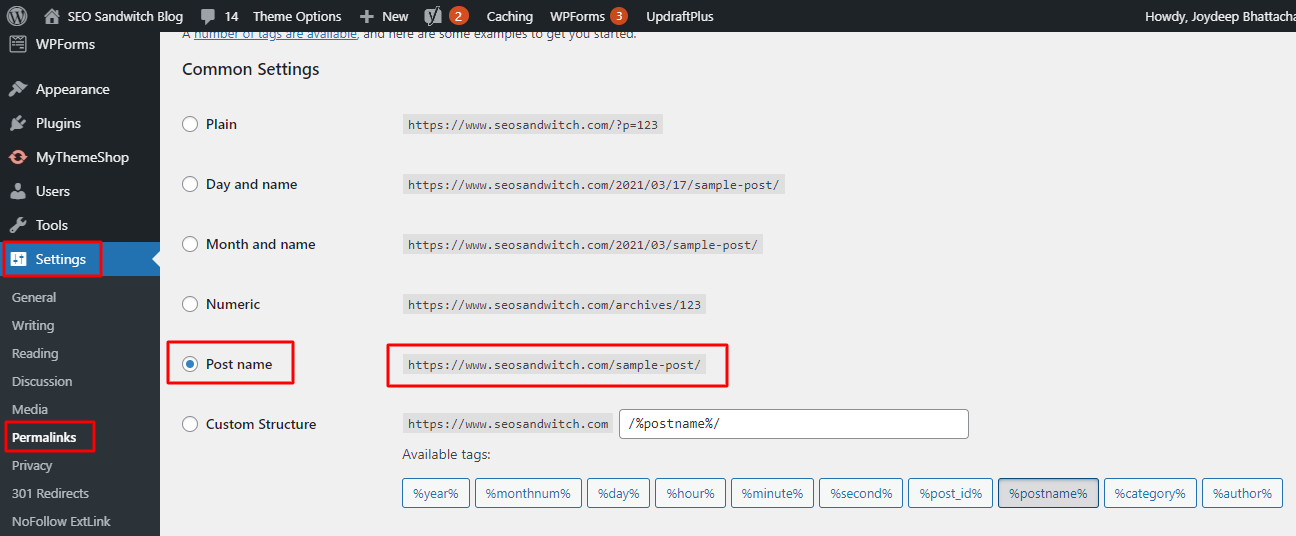Open Users in the sidebar
The image size is (1296, 536).
(x=53, y=191)
